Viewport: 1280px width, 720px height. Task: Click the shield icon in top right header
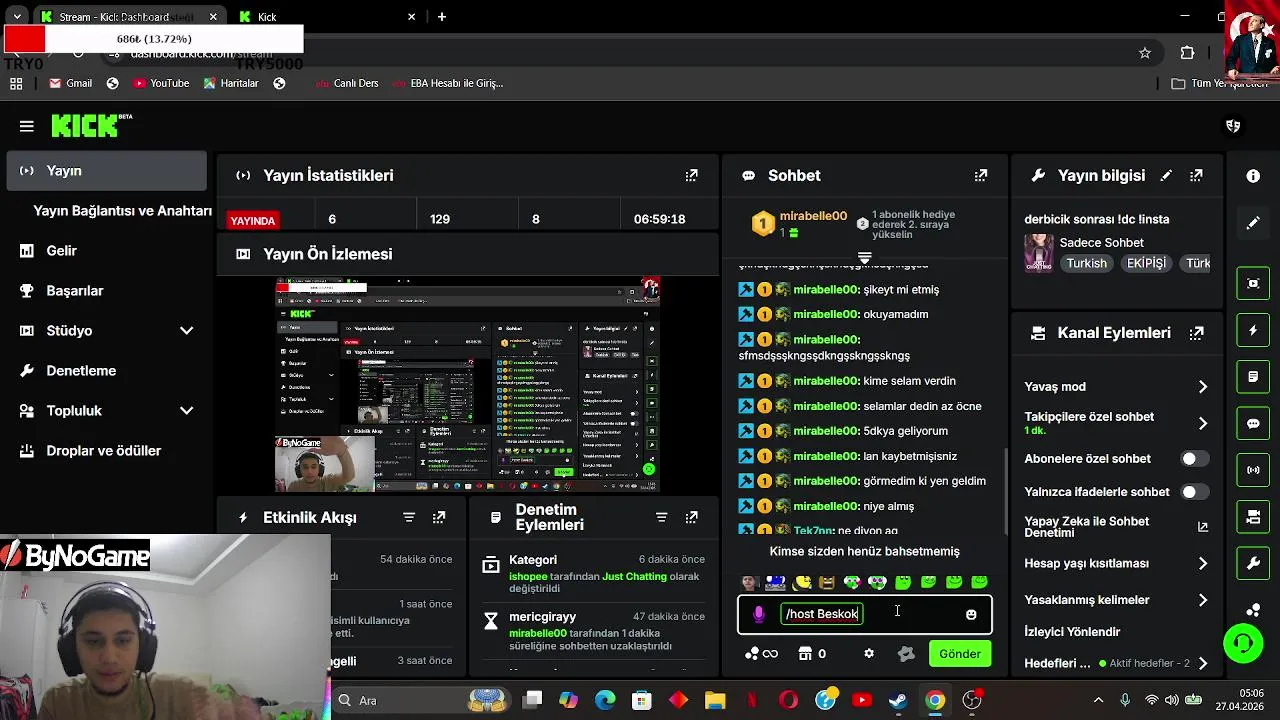[x=1233, y=126]
